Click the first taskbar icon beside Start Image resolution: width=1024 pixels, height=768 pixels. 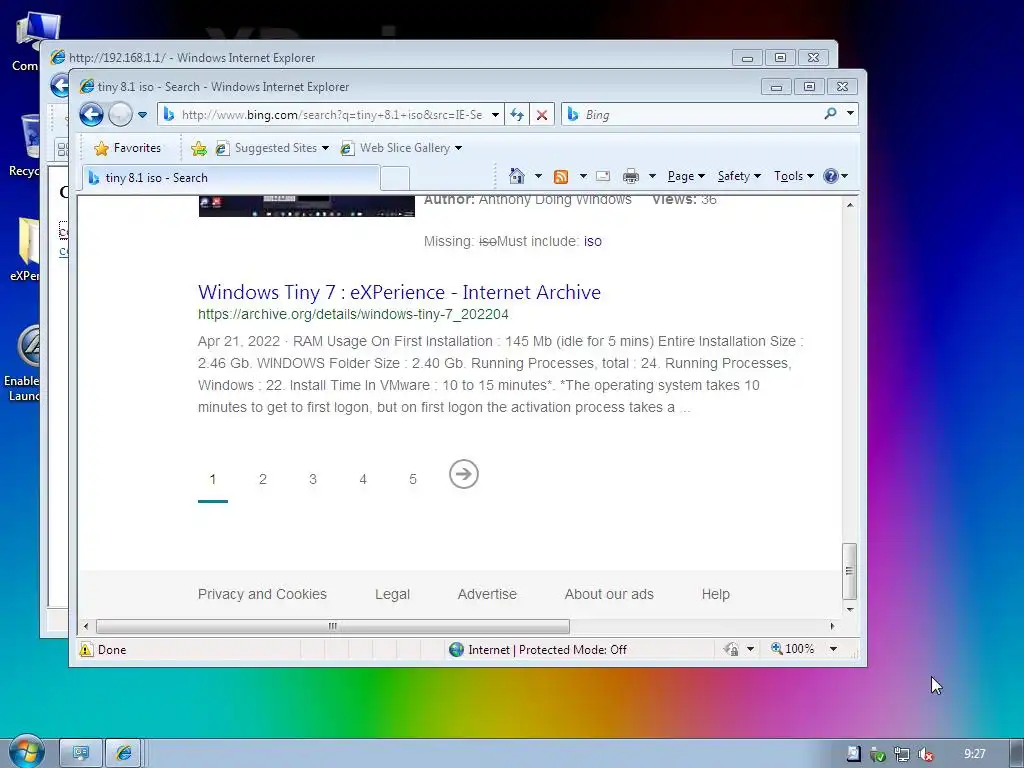81,753
